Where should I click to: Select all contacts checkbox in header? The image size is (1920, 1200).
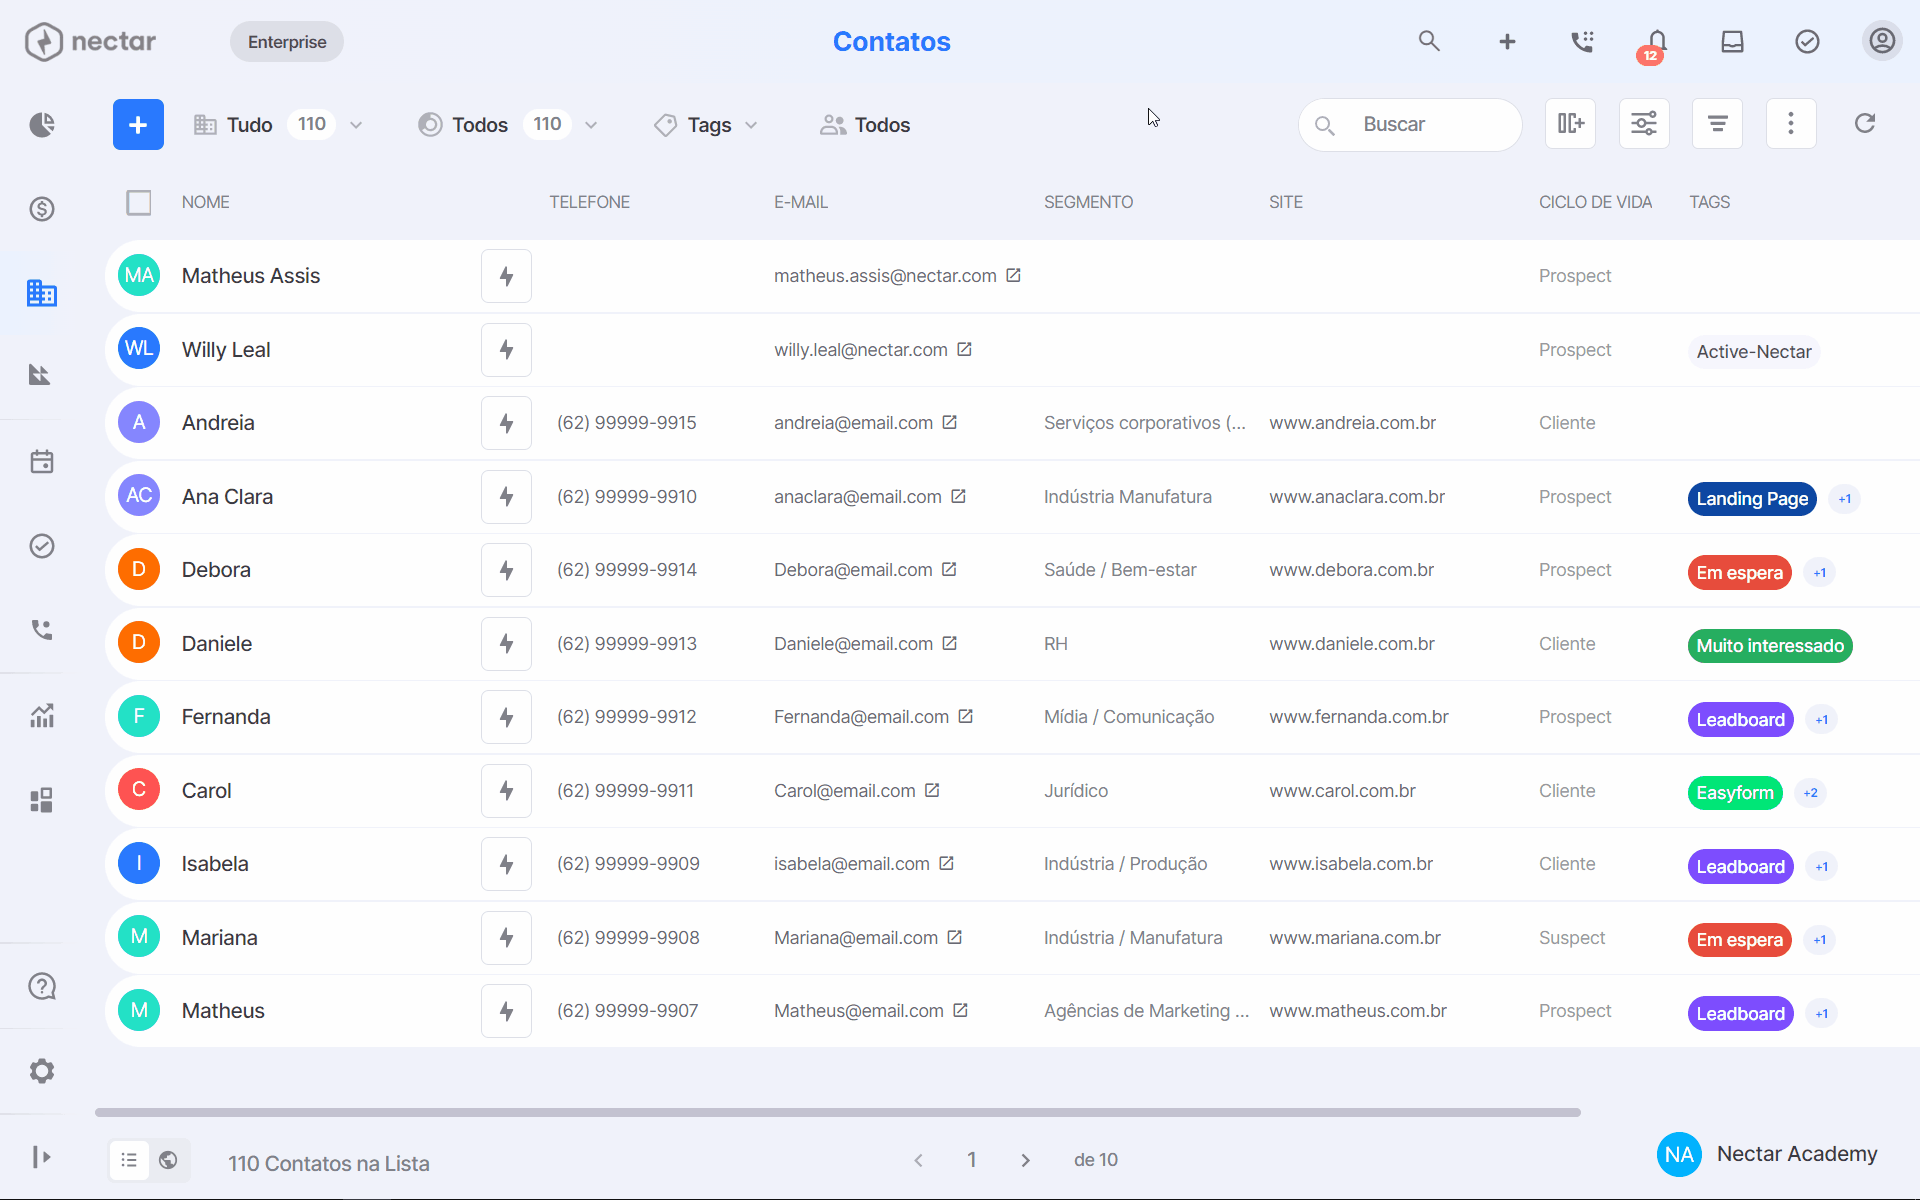[139, 203]
